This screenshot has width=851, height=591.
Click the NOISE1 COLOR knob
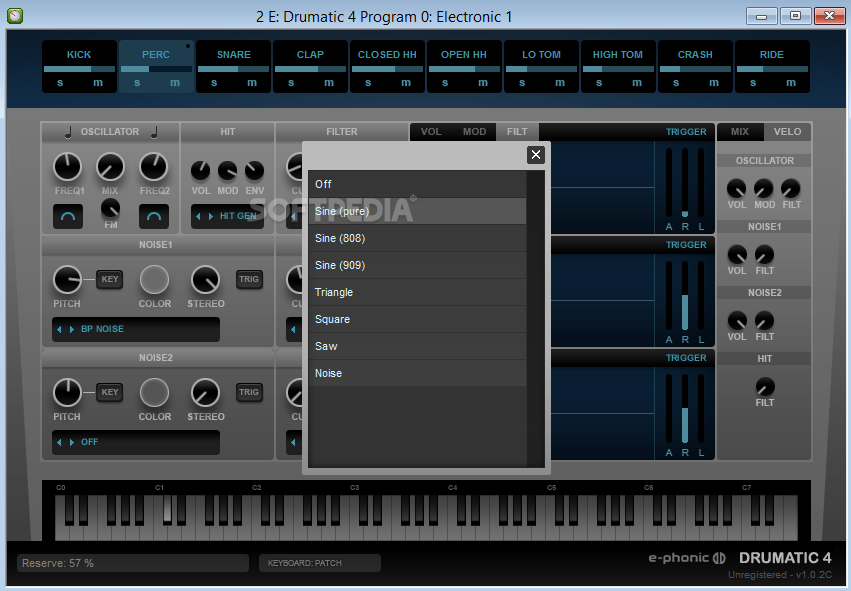tap(154, 279)
